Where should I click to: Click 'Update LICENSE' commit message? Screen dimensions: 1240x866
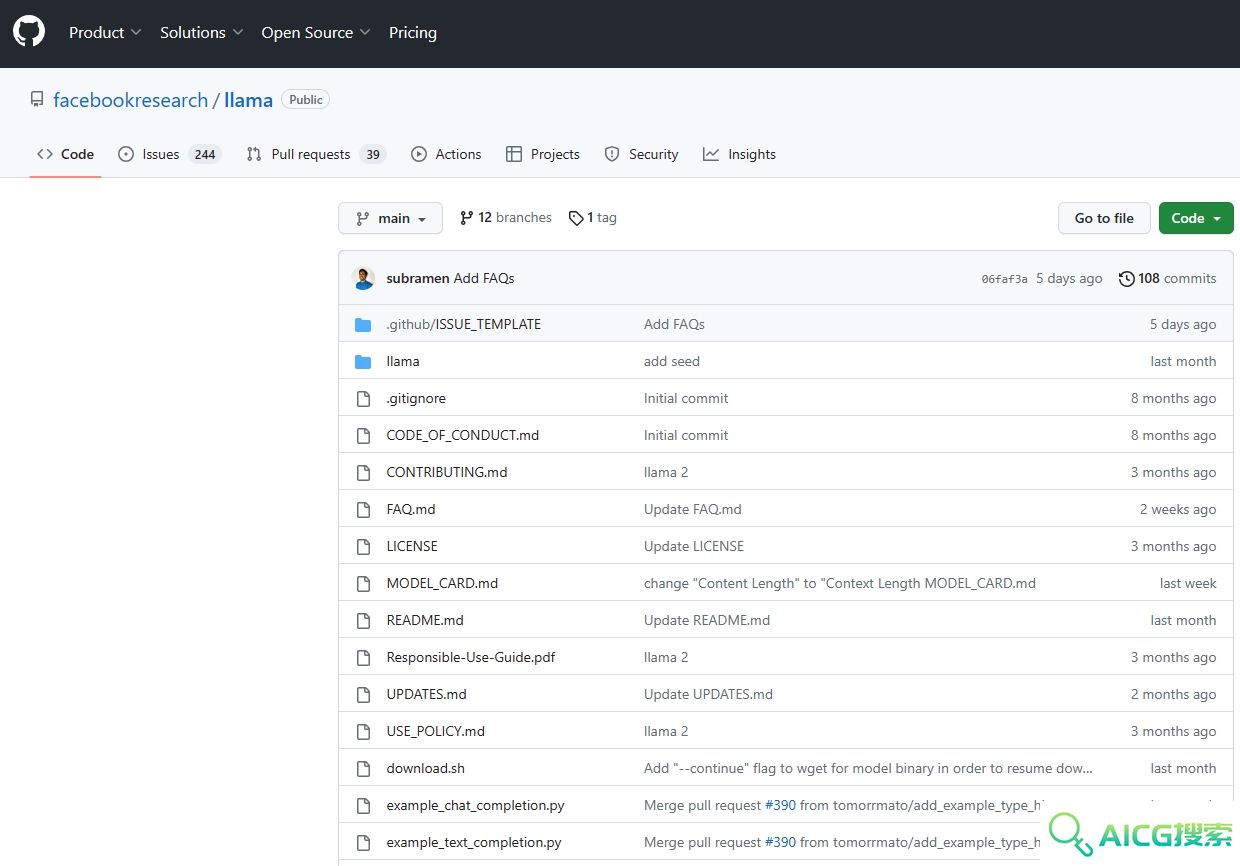pos(694,547)
